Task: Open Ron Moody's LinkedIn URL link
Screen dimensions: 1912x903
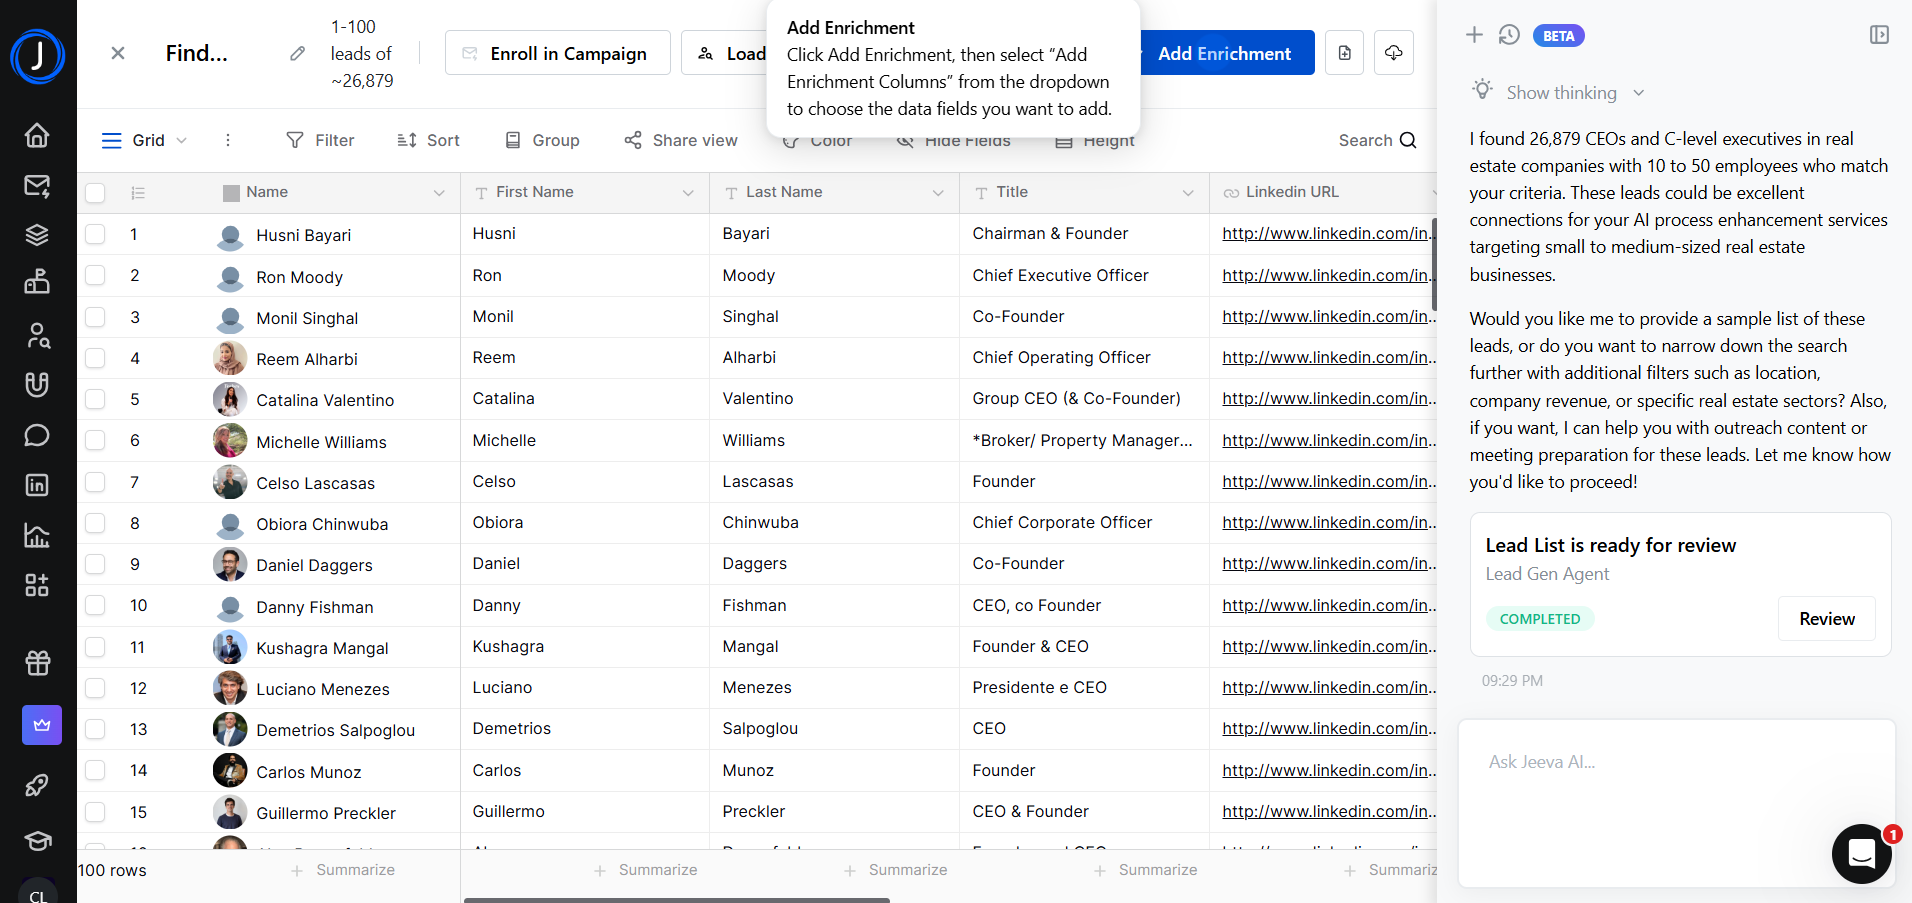Action: click(1322, 275)
